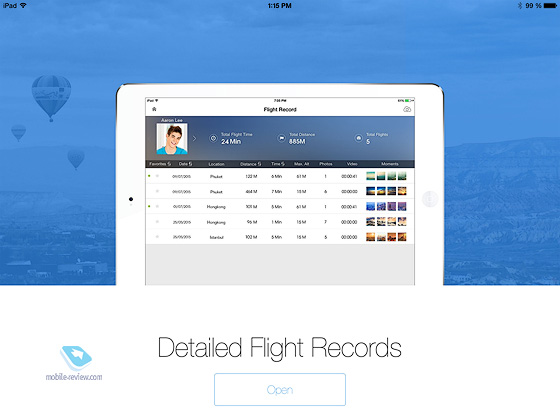Sort by the Distance column header
The width and height of the screenshot is (560, 420).
250,164
